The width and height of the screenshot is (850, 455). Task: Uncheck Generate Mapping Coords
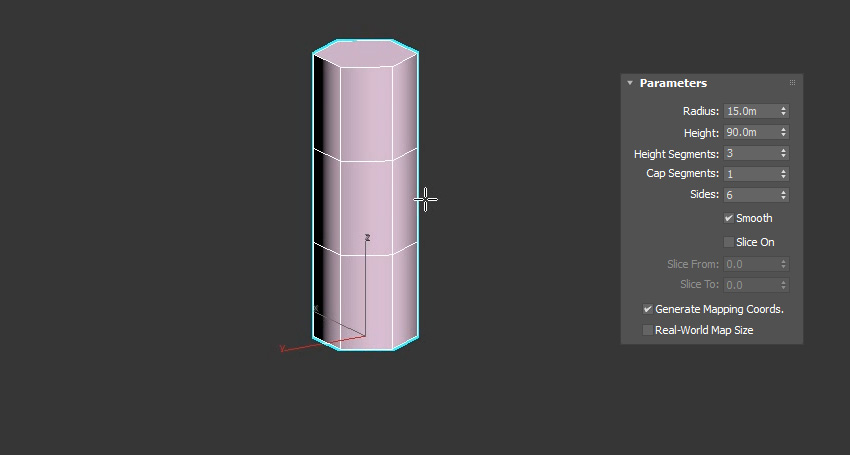(648, 309)
